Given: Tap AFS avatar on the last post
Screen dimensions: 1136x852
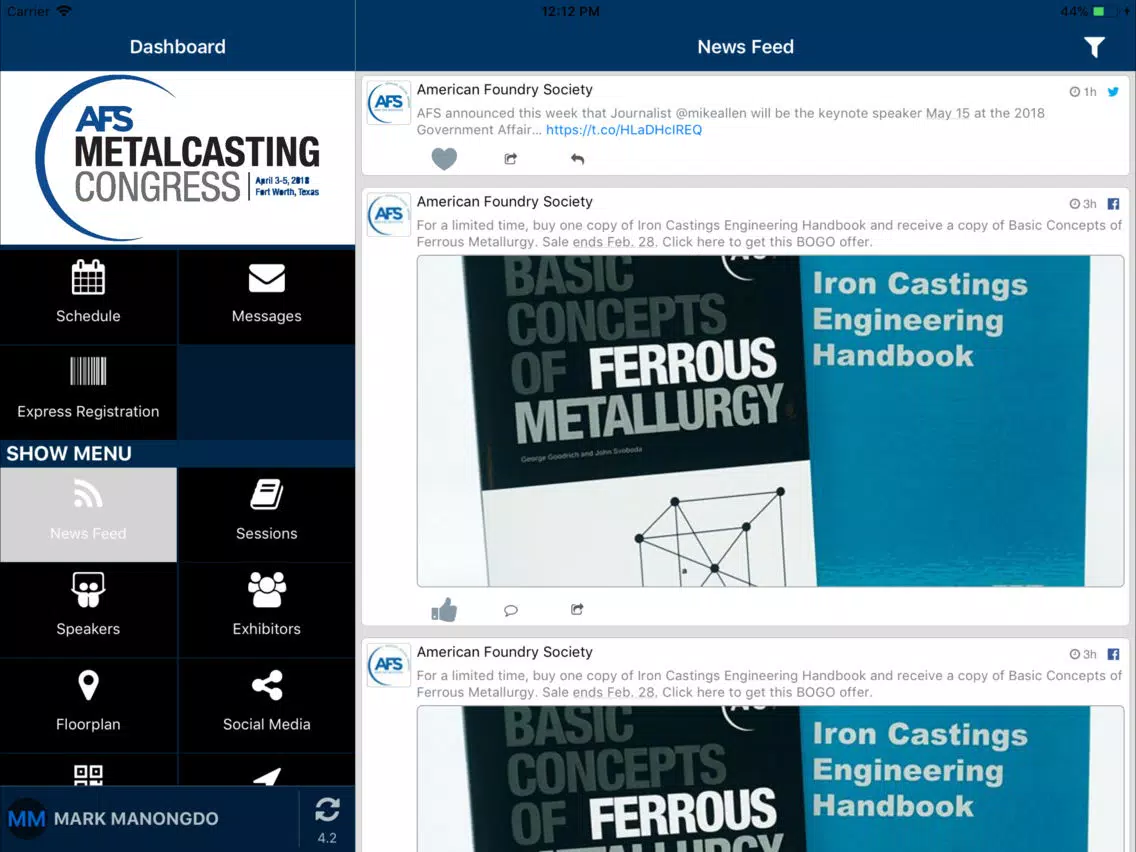Looking at the screenshot, I should coord(389,665).
